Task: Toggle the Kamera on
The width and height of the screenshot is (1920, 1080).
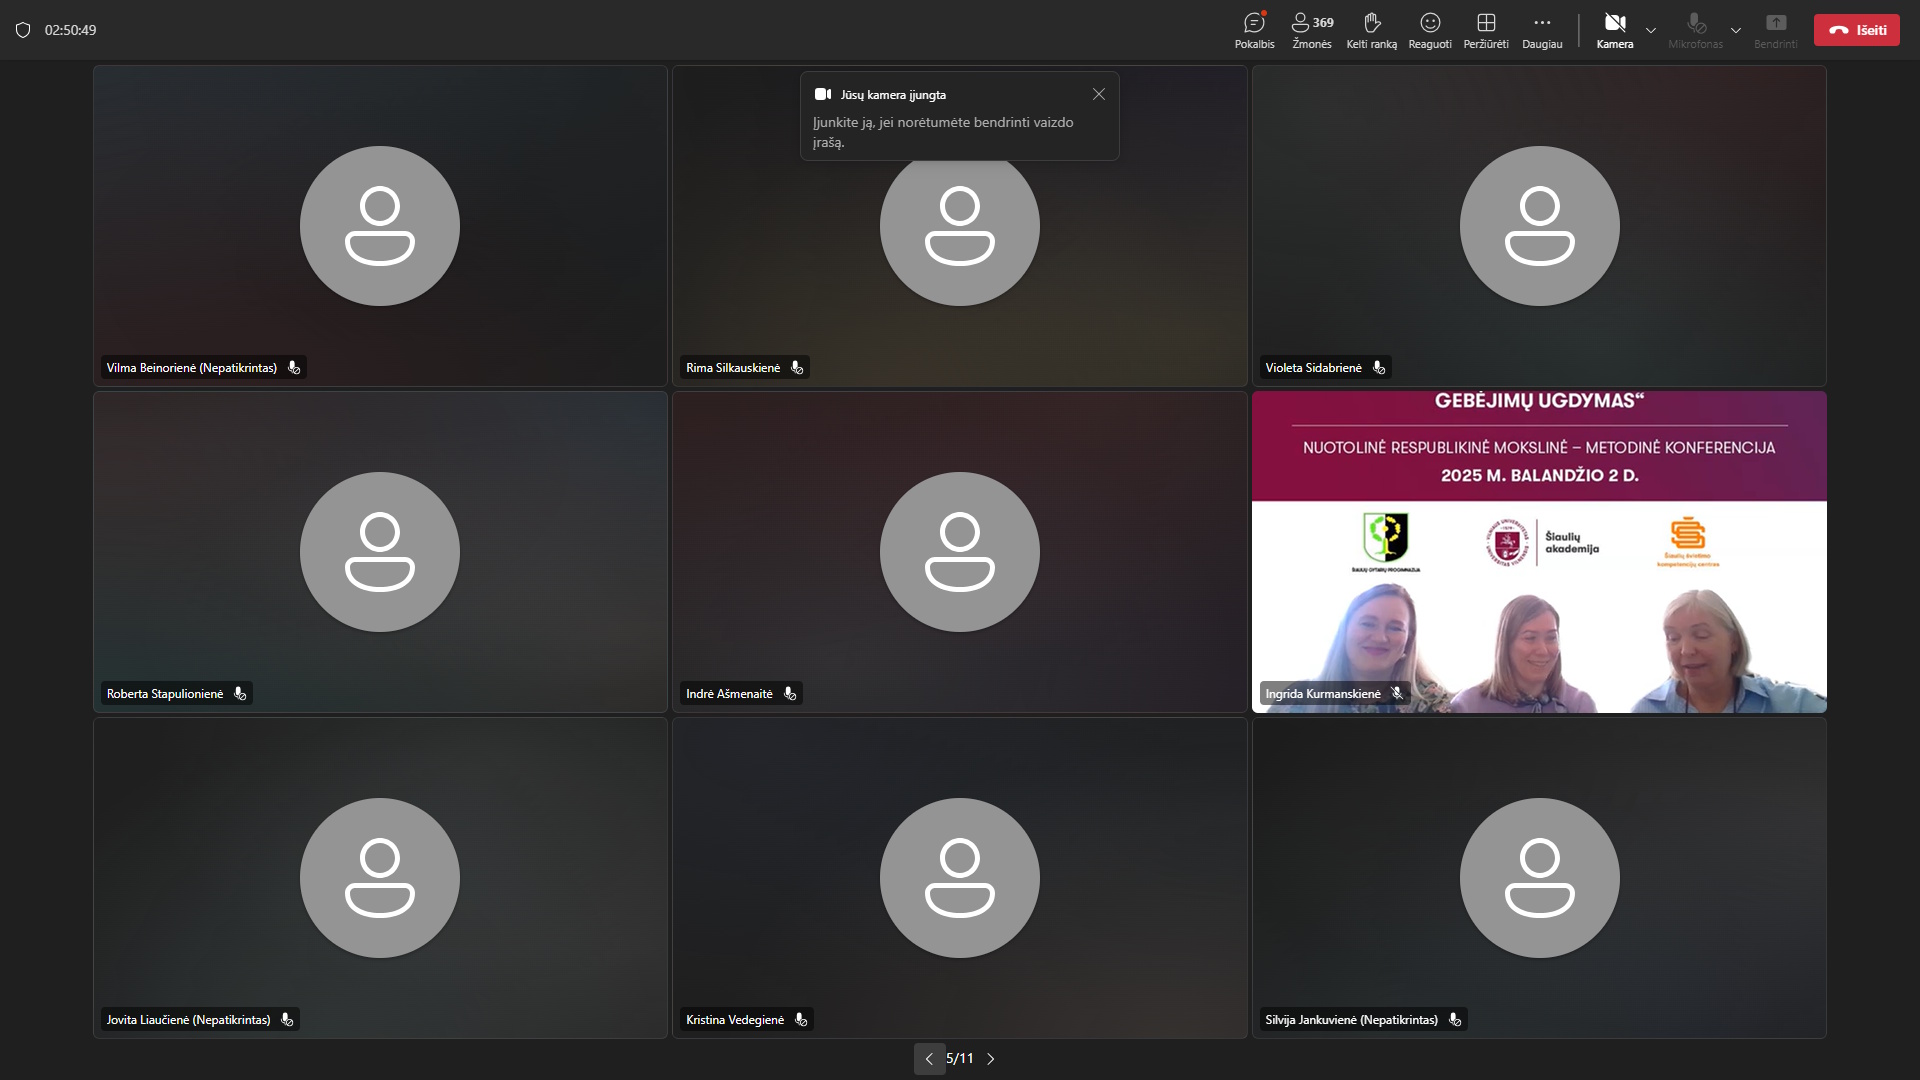Action: tap(1614, 30)
